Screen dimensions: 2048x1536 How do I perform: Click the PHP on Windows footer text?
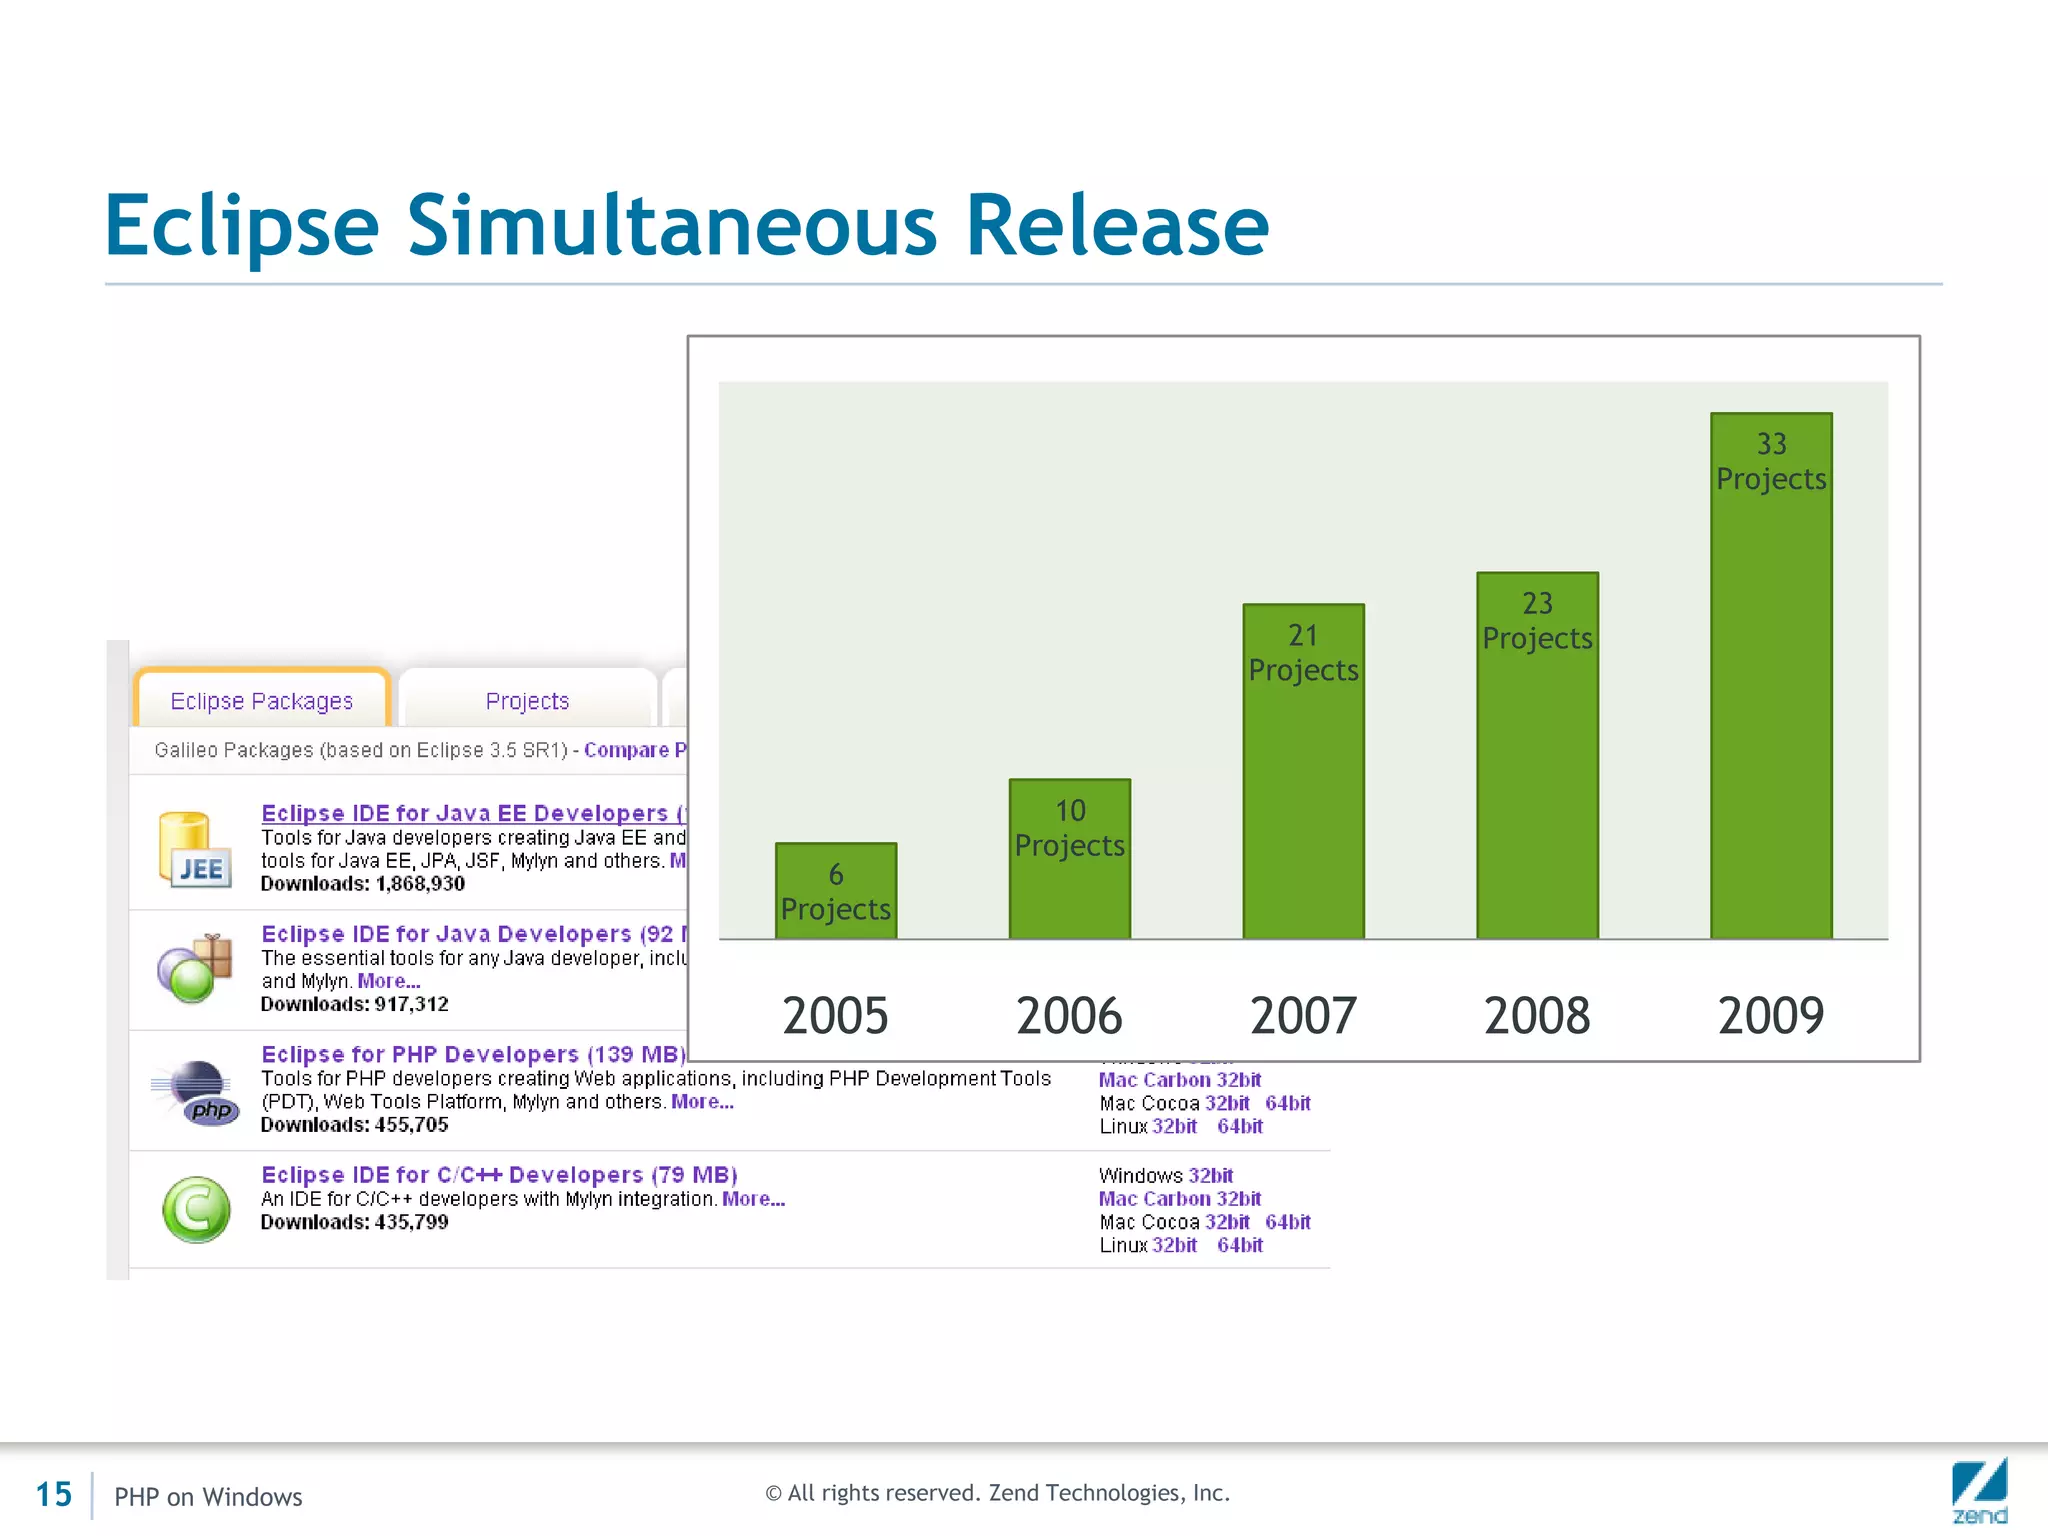pyautogui.click(x=208, y=1497)
